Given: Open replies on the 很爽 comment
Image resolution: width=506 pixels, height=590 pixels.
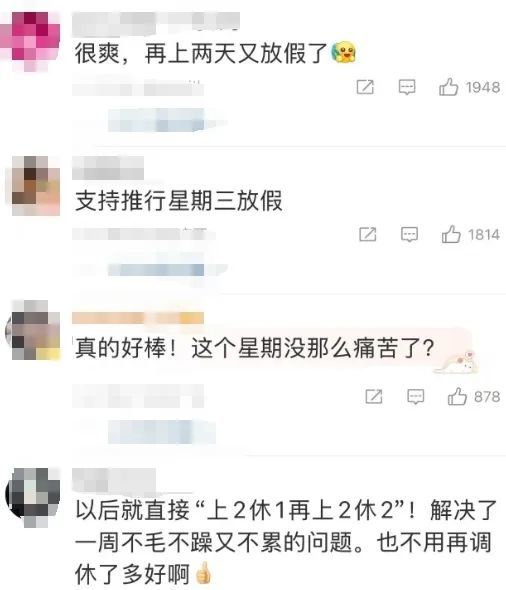Looking at the screenshot, I should click(x=407, y=87).
